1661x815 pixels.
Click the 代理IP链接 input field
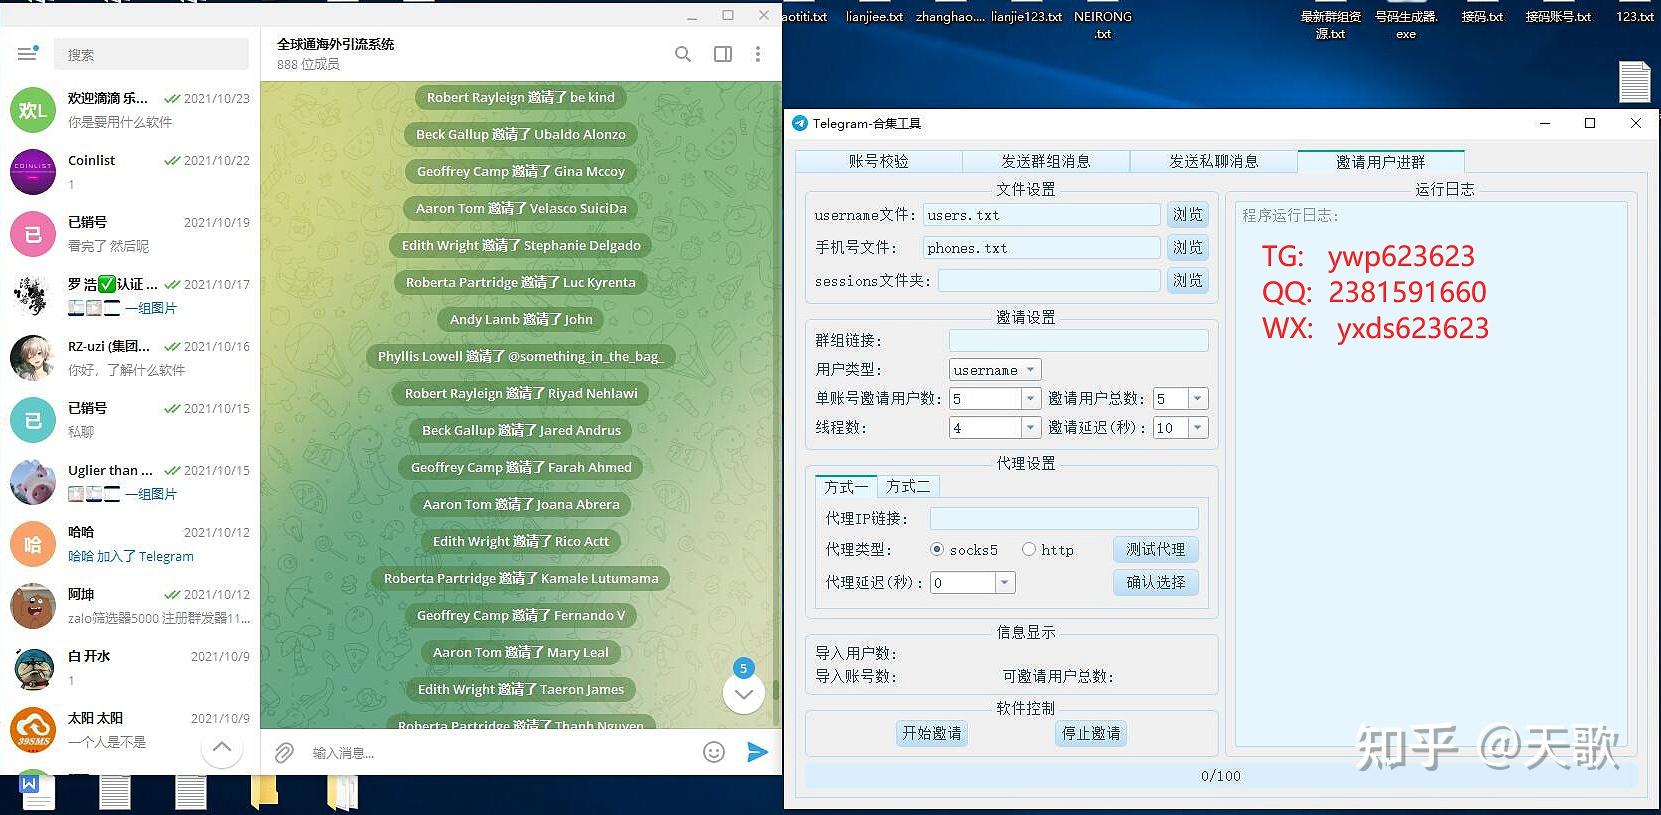tap(1064, 518)
